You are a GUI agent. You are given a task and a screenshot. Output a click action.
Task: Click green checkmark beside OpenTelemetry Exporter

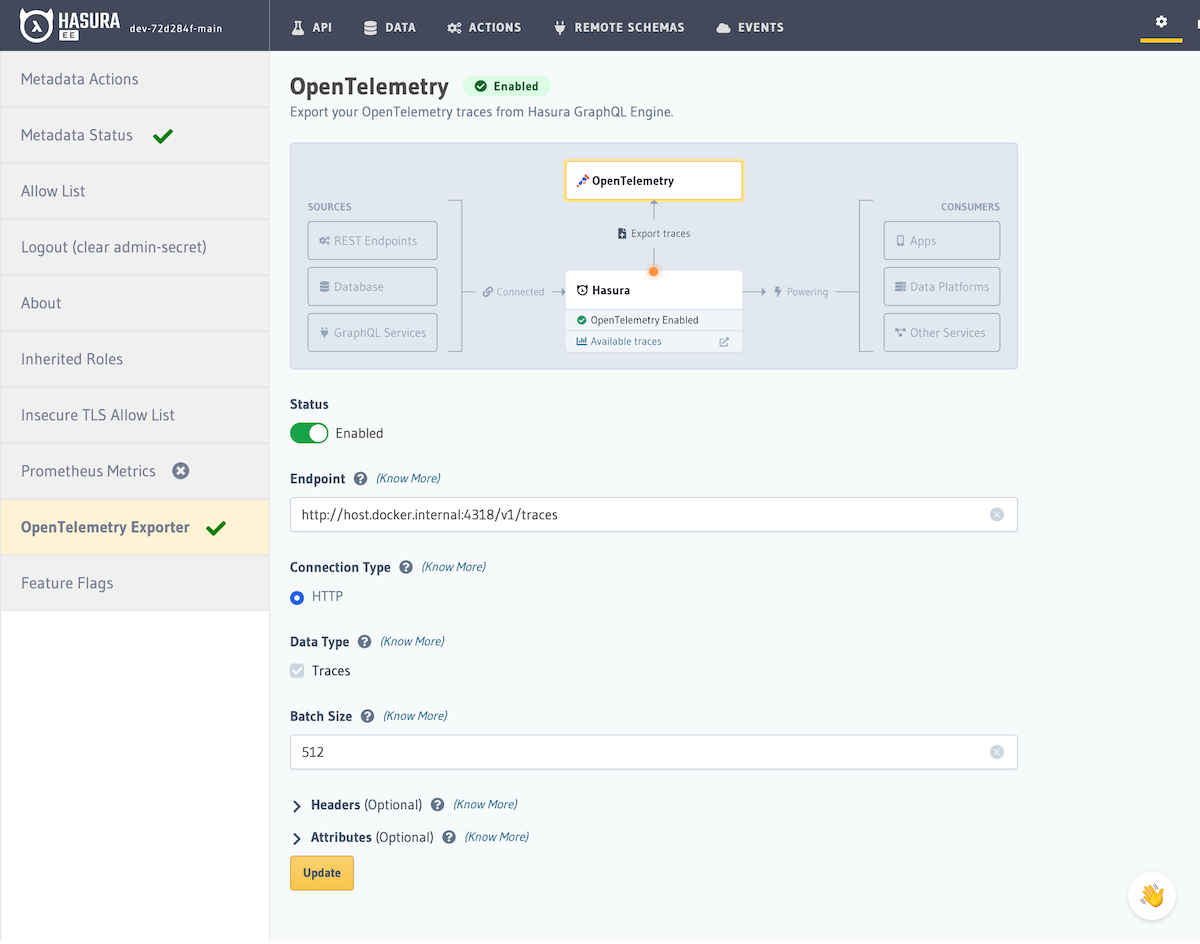click(x=216, y=528)
